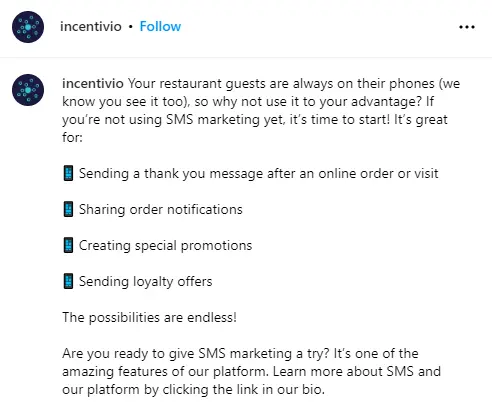Image resolution: width=492 pixels, height=404 pixels.
Task: Select the 'Sending a thank you message' line
Action: click(x=258, y=174)
